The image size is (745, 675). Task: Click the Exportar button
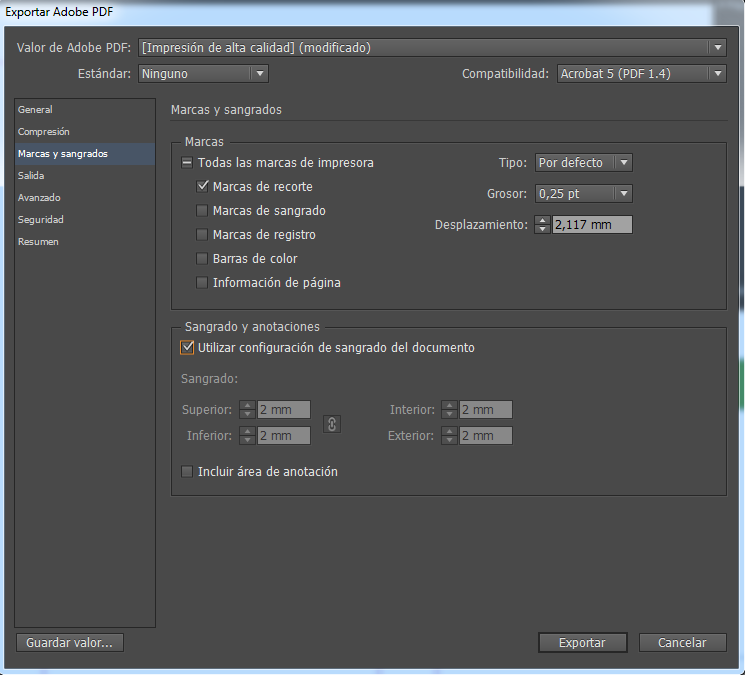point(583,643)
